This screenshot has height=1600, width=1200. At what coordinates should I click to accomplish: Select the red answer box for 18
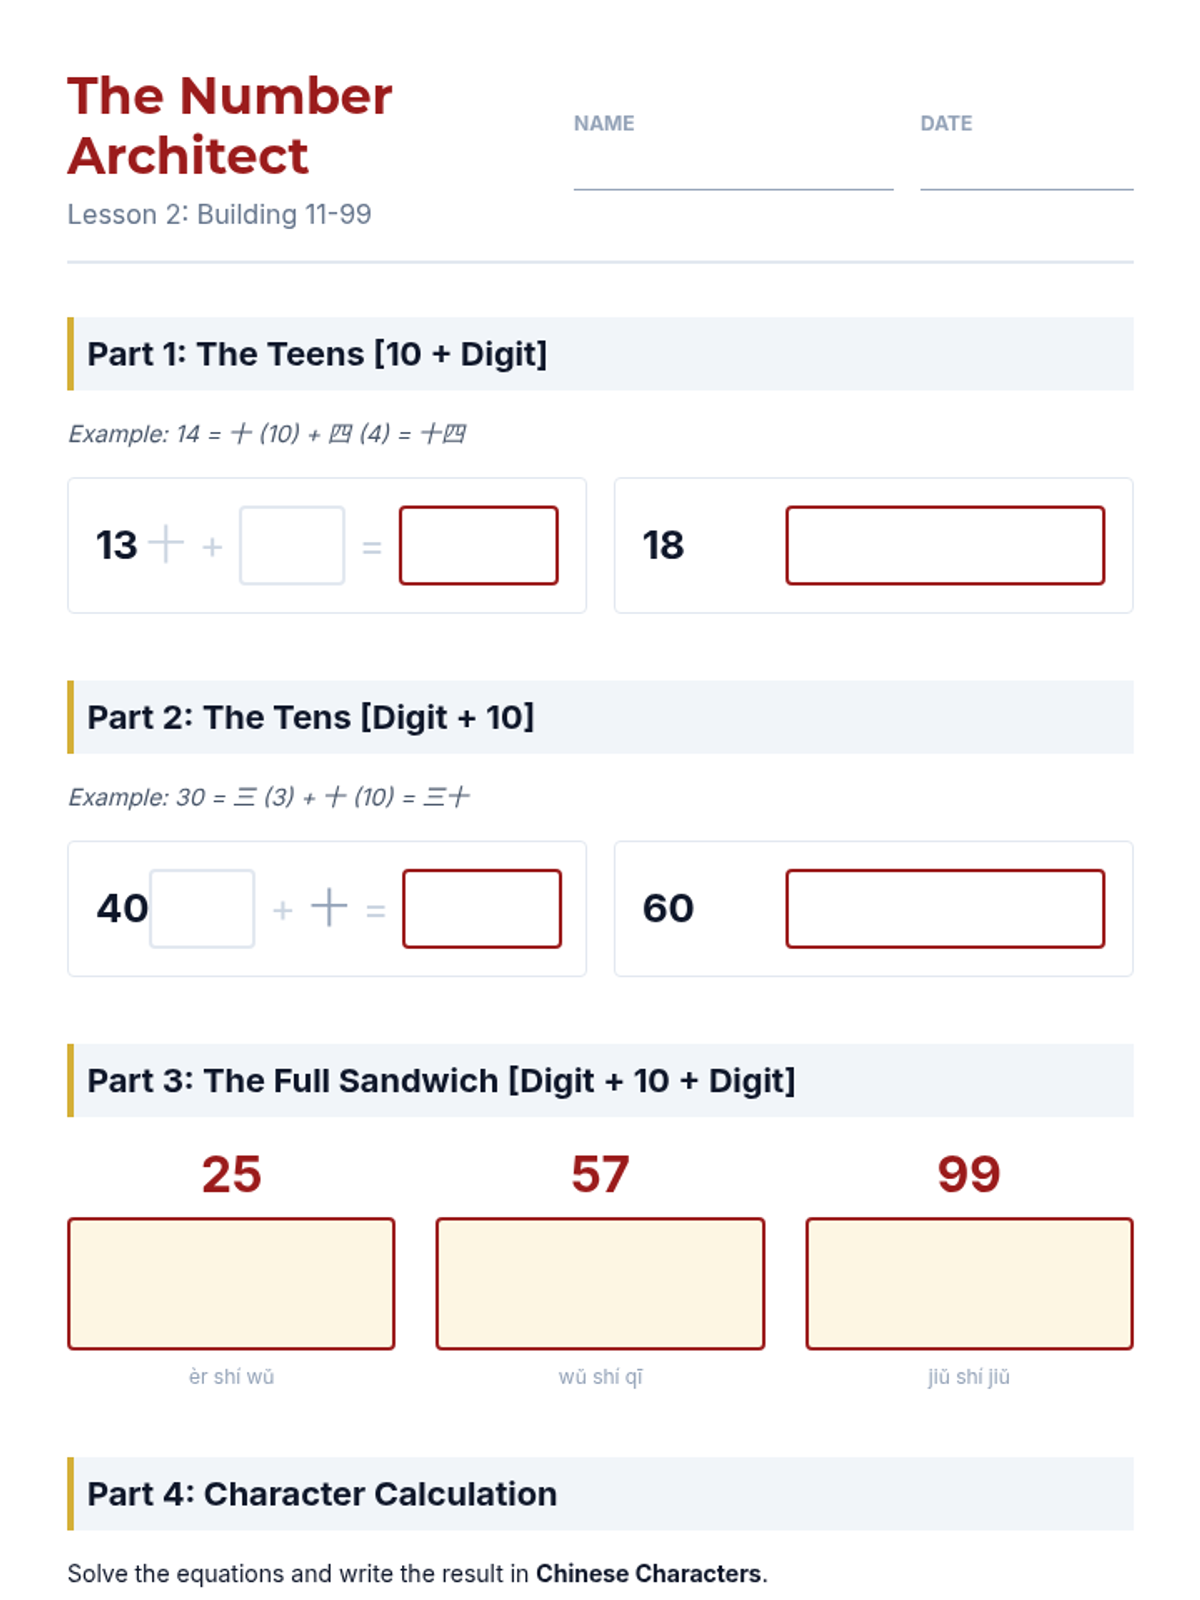pos(945,545)
